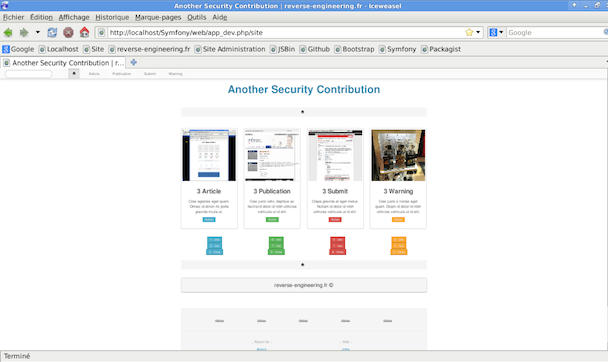Screen dimensions: 608x362
Task: Go to the home page via the house icon
Action: (84, 32)
